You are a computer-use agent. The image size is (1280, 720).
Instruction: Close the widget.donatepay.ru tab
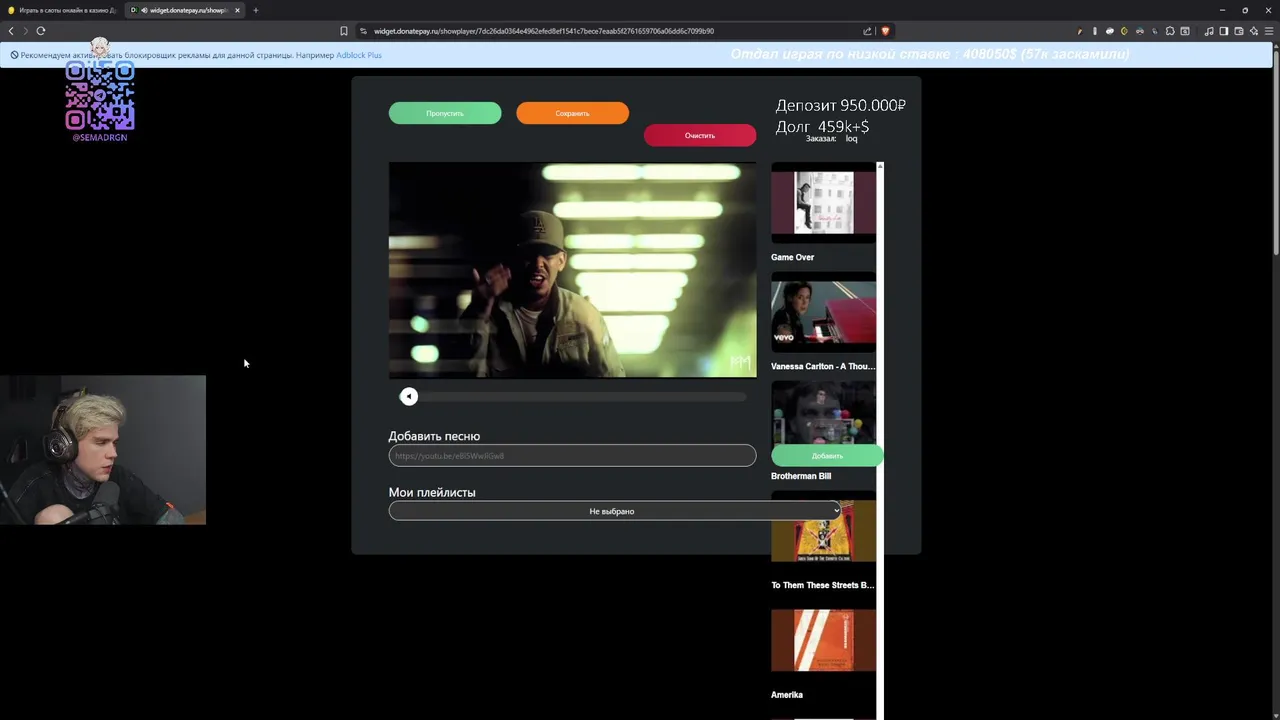(x=237, y=10)
